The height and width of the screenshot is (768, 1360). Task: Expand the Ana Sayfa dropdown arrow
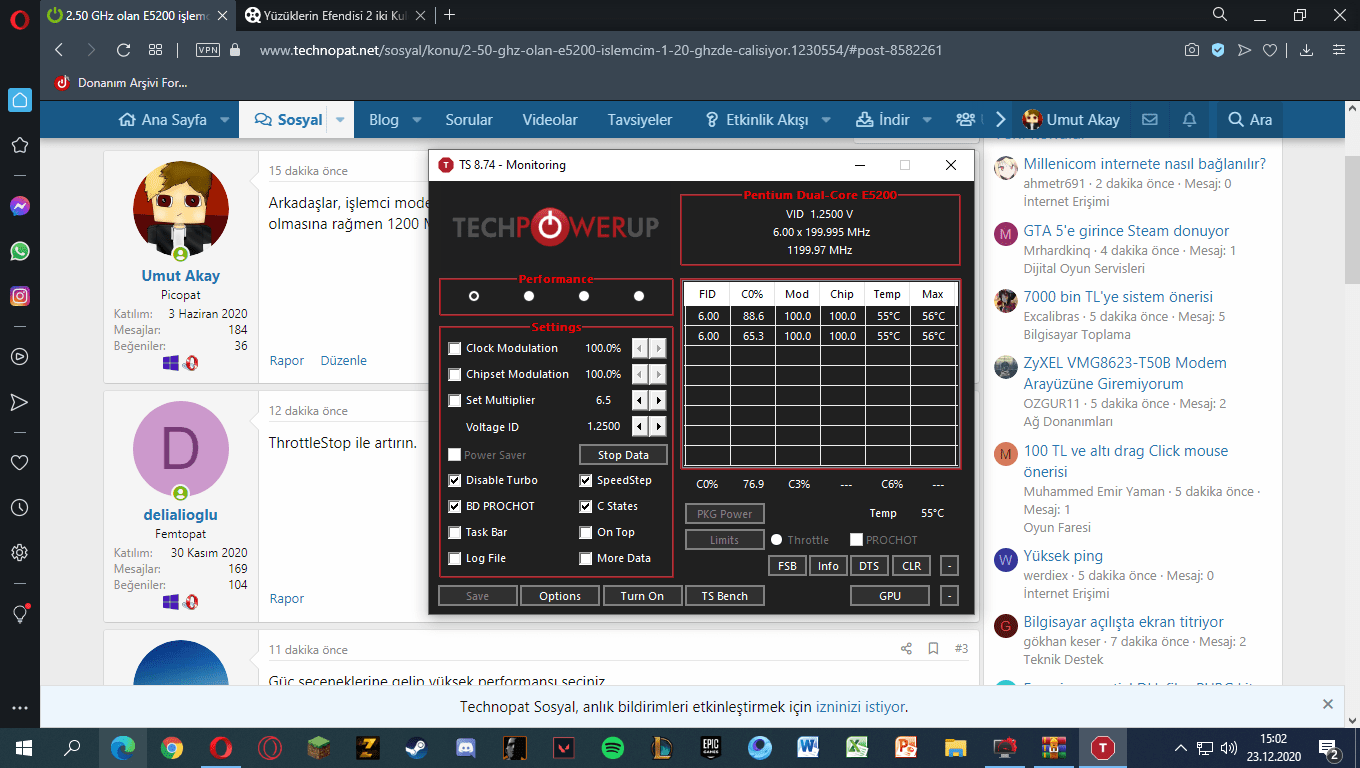[x=224, y=120]
